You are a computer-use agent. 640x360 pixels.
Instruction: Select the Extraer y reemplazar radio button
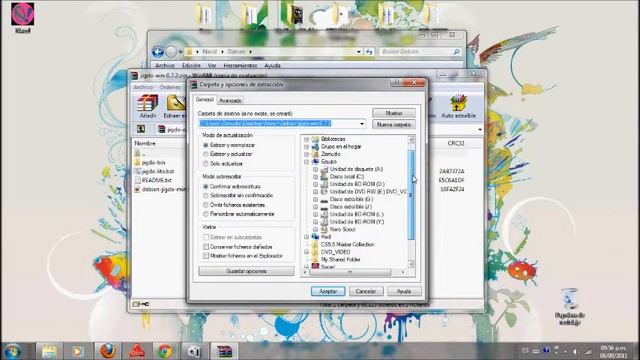pos(206,145)
